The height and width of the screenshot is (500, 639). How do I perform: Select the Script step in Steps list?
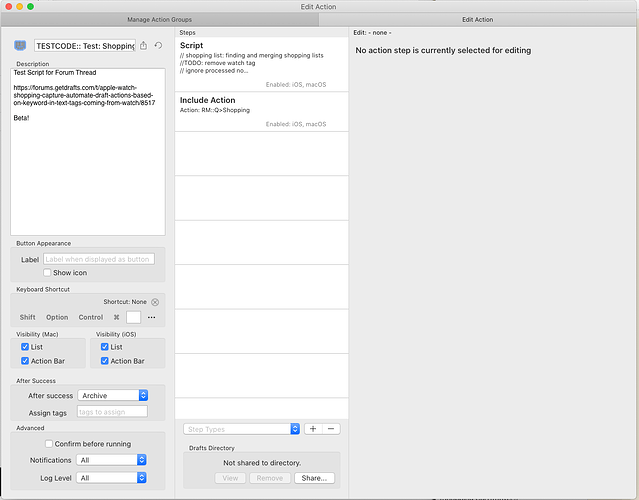262,64
